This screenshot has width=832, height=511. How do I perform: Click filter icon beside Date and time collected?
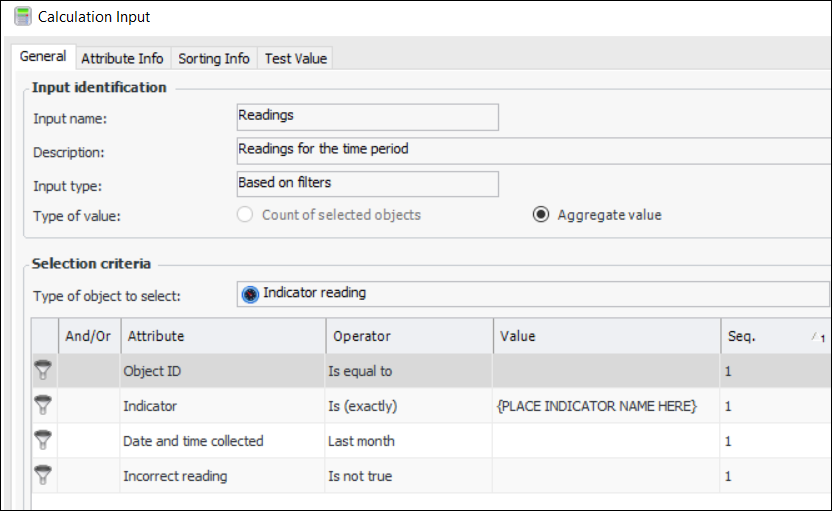coord(43,441)
